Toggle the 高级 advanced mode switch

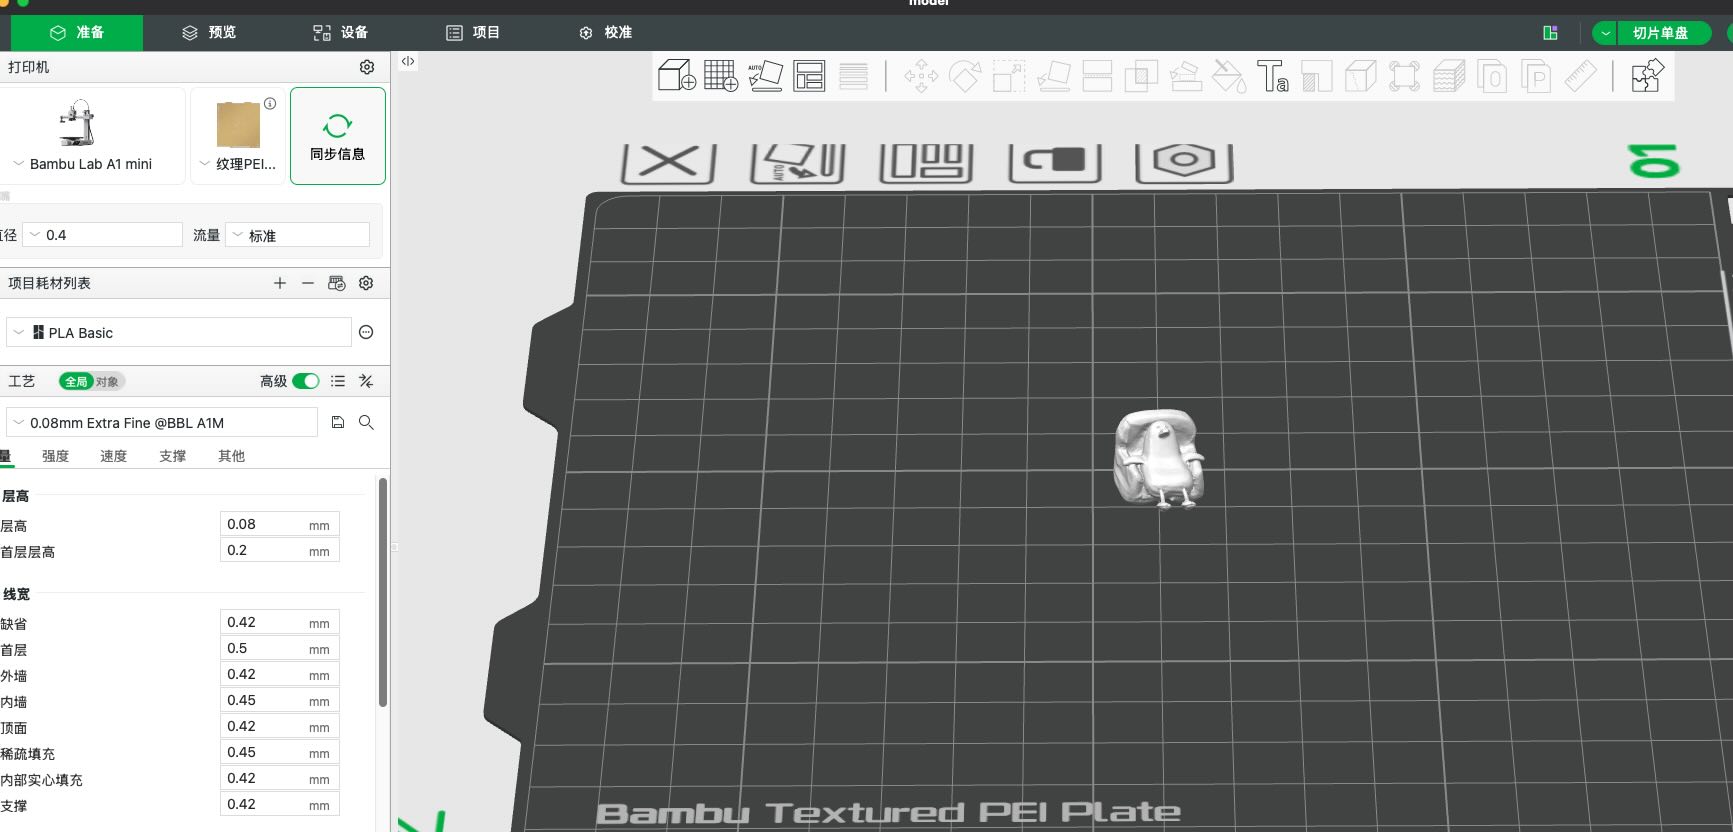tap(306, 381)
